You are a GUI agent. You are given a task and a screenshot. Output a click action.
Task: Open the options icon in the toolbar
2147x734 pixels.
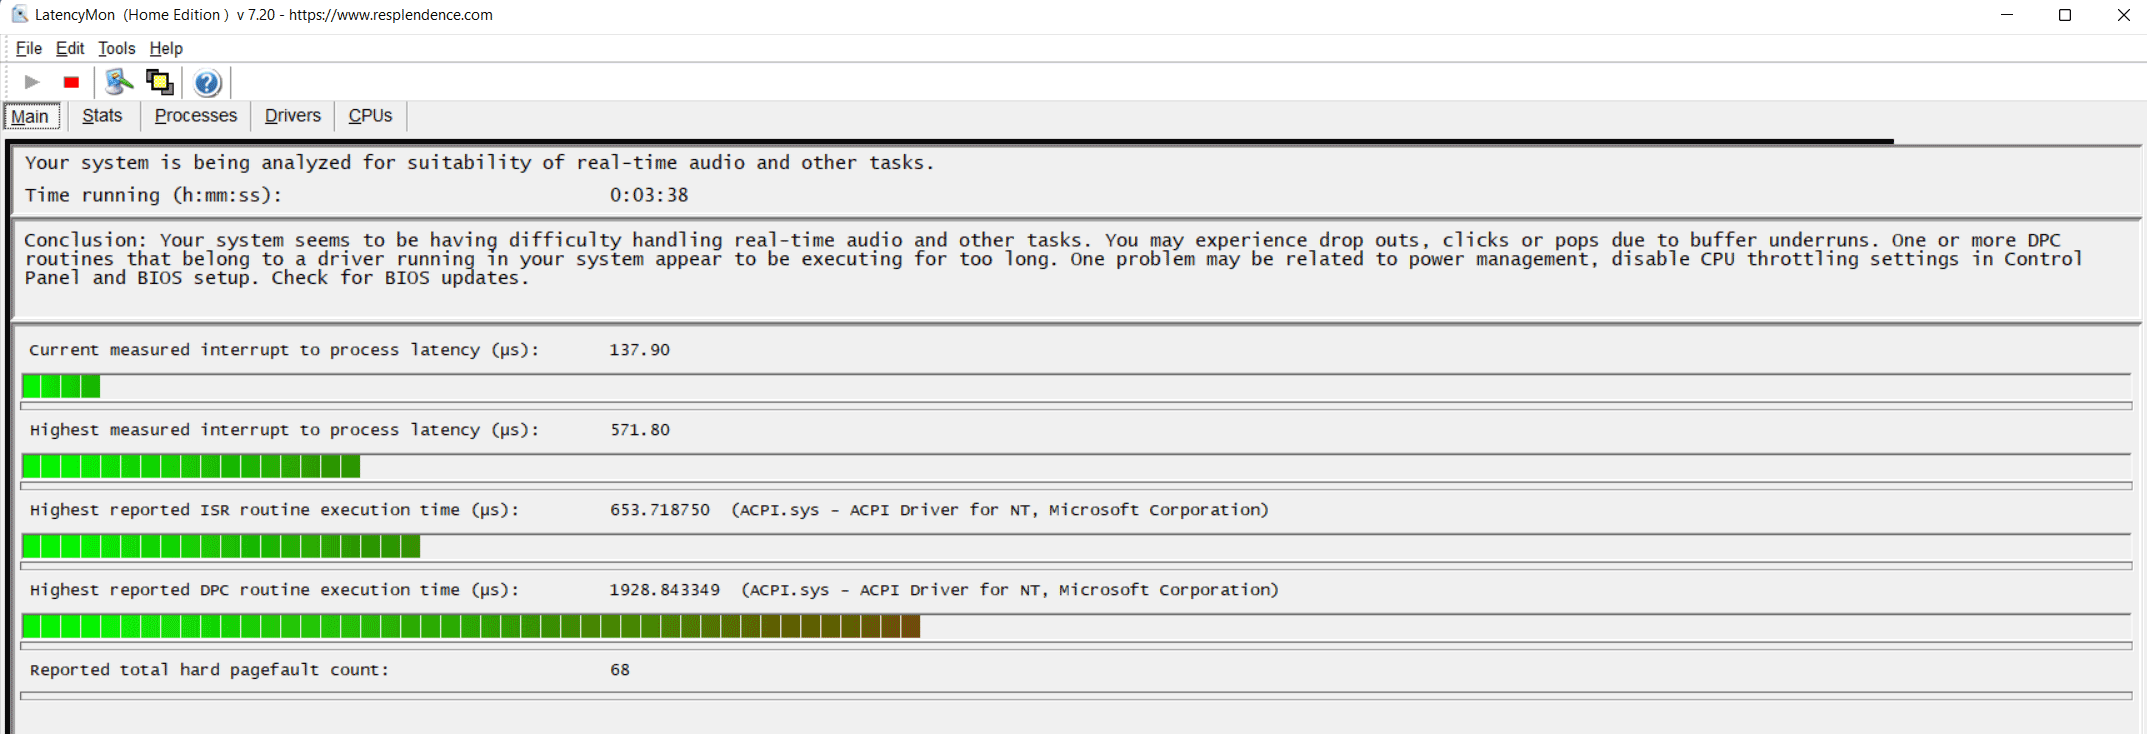tap(119, 82)
